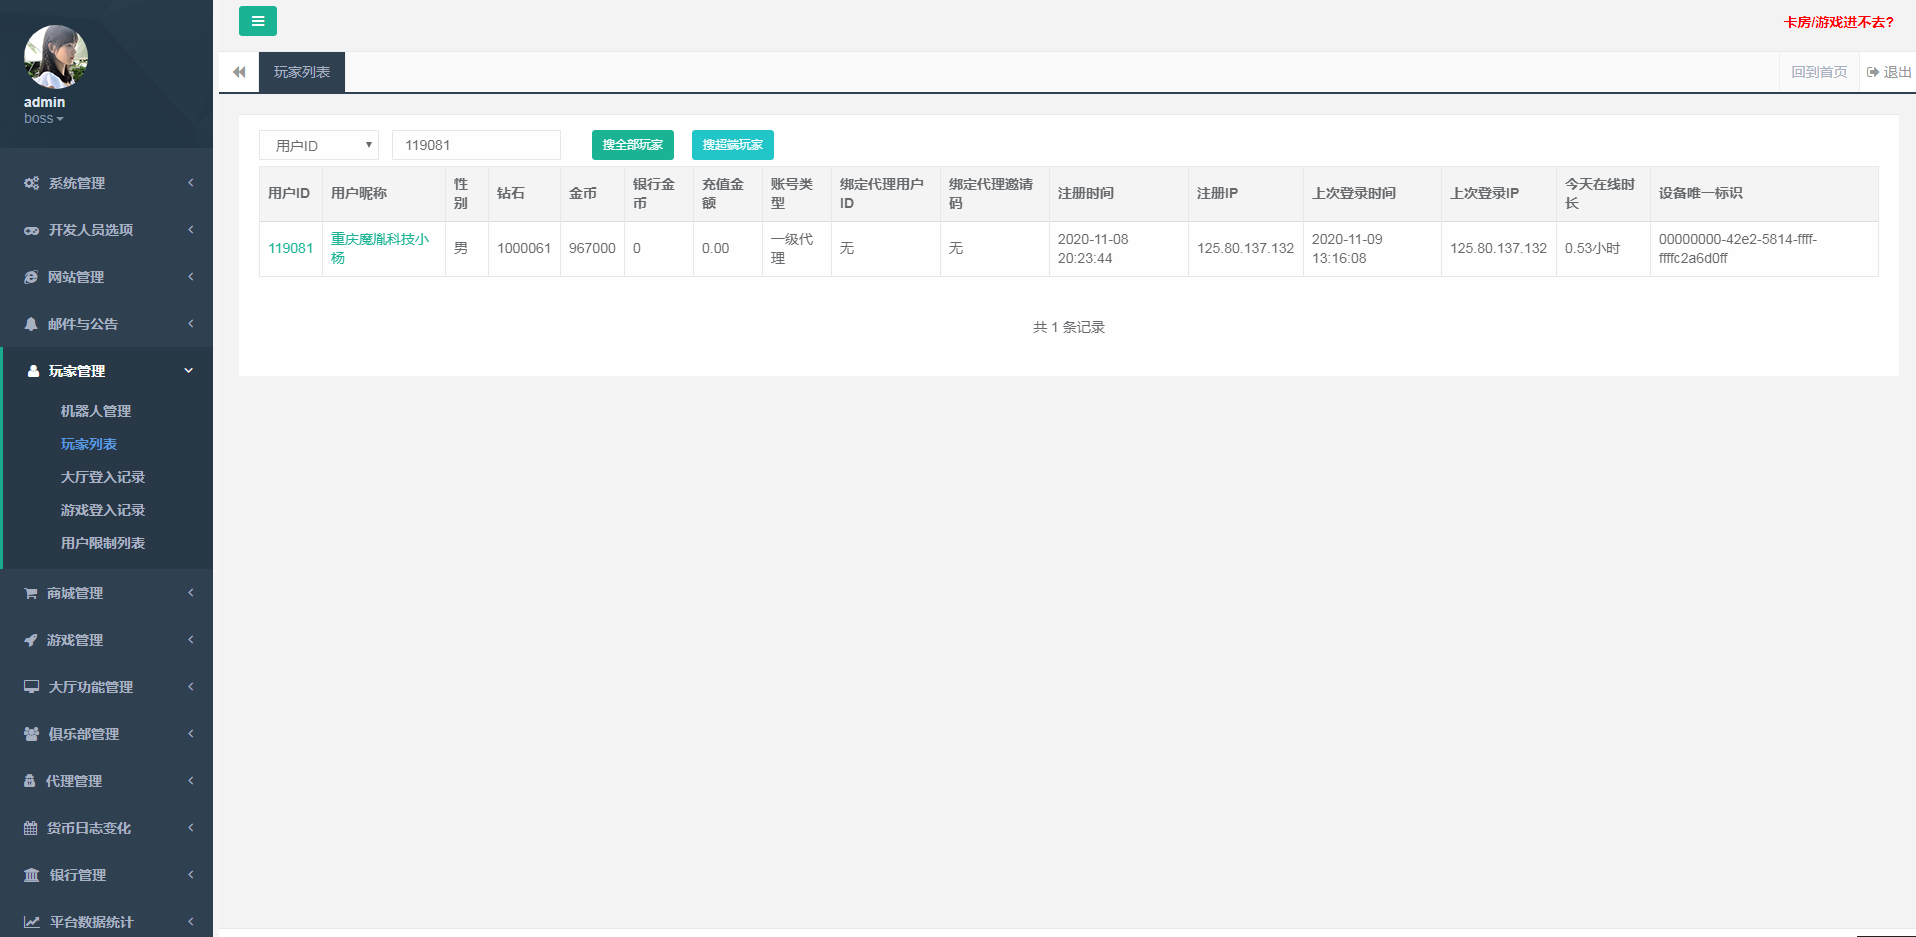Toggle the sidebar with the hamburger menu button
Viewport: 1916px width, 937px height.
tap(258, 21)
